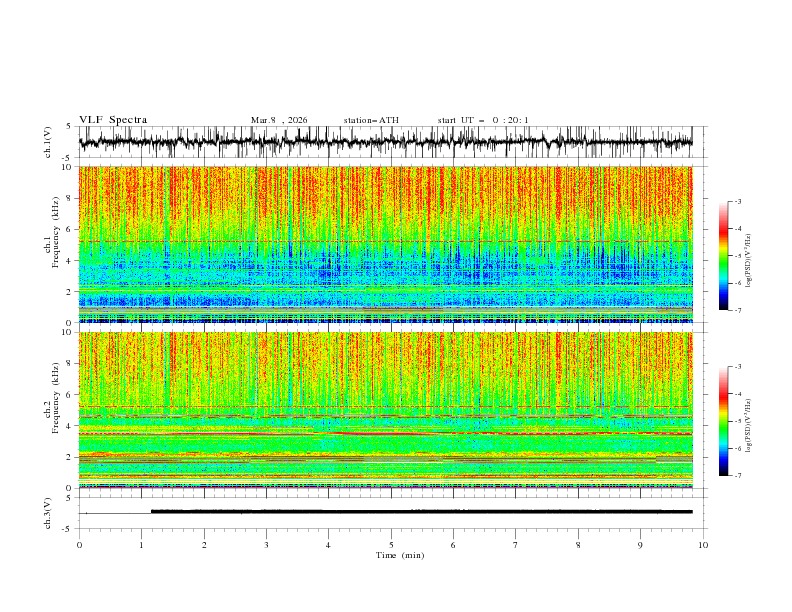Click the "1" tick on the time axis
The height and width of the screenshot is (612, 792).
(x=141, y=545)
